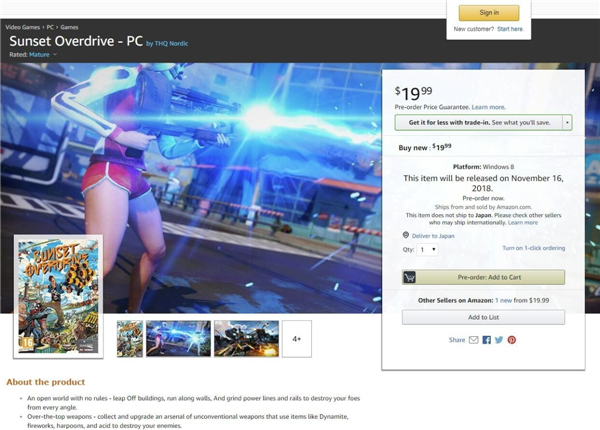Go to PC breadcrumb category
The width and height of the screenshot is (600, 430).
[x=51, y=26]
